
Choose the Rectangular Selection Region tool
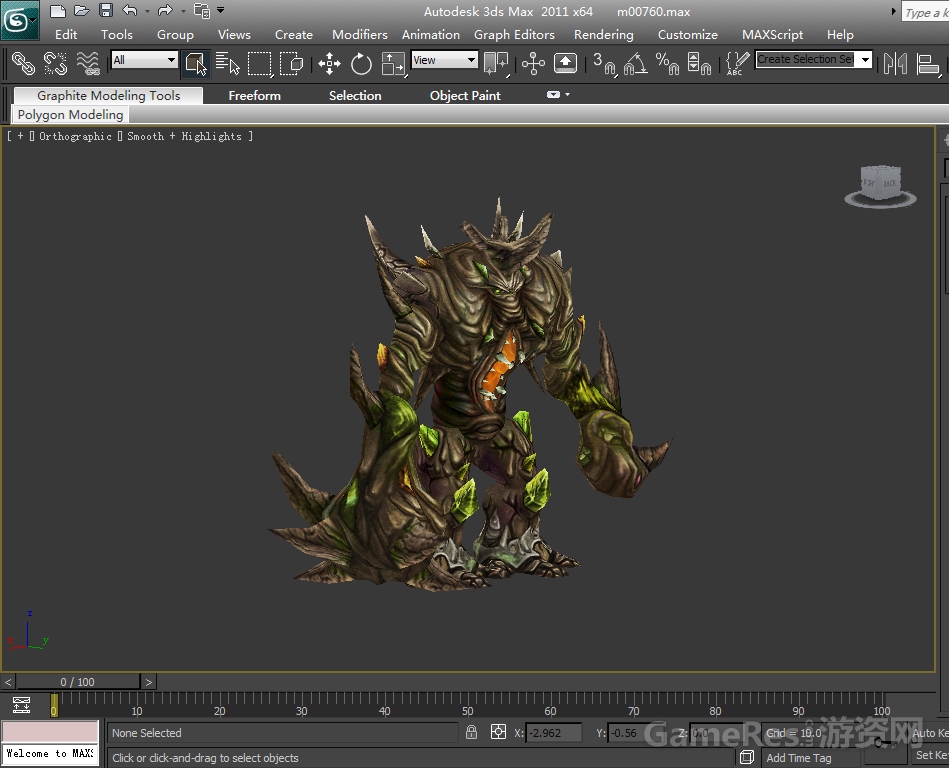260,64
